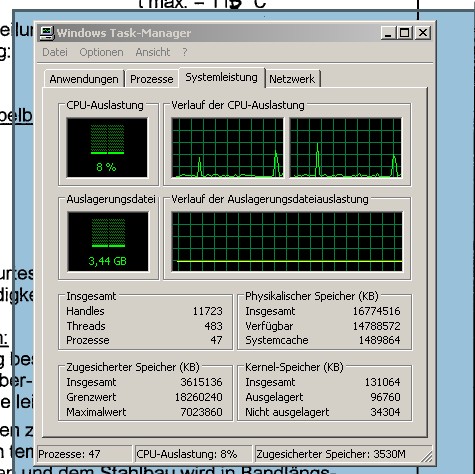Click the 'Handles' label

85,311
